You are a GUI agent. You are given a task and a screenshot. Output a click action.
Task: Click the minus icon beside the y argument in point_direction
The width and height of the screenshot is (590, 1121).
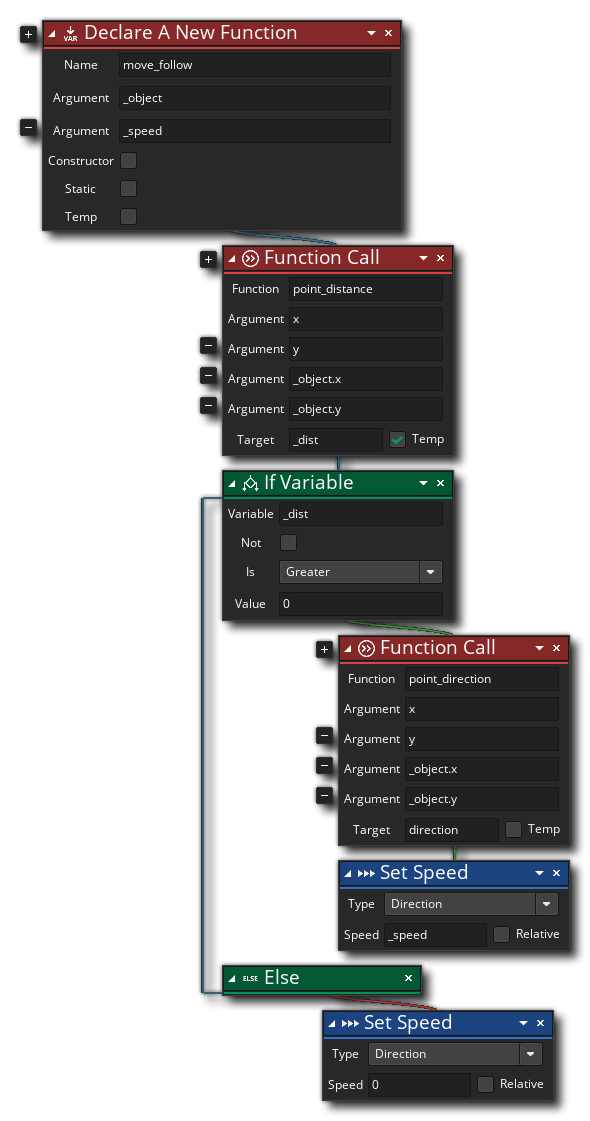(324, 736)
